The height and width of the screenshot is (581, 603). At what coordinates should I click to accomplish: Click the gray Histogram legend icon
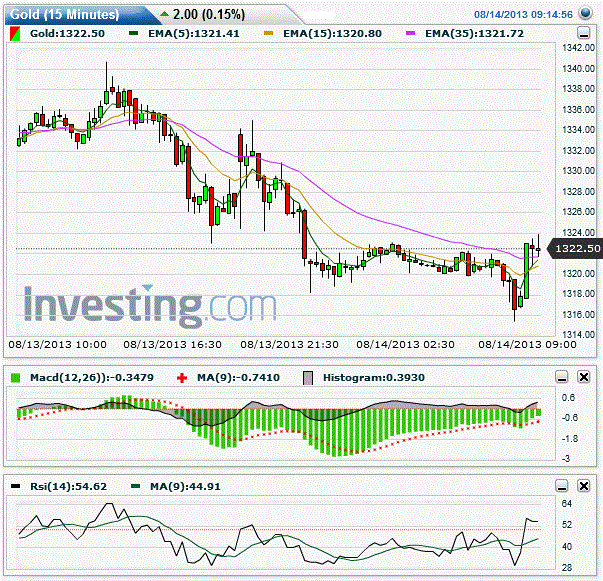308,378
